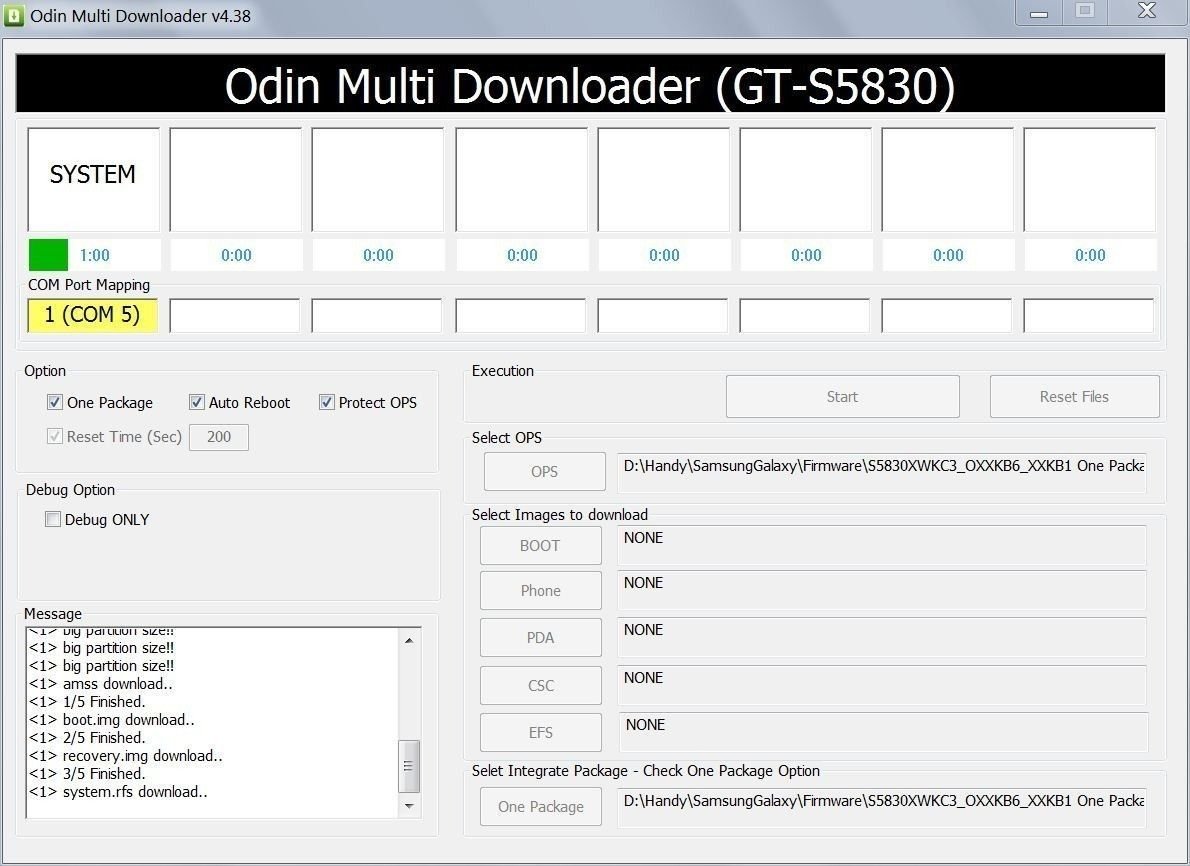Click the 'boot.img download..' log line
Image resolution: width=1190 pixels, height=866 pixels.
pos(112,720)
